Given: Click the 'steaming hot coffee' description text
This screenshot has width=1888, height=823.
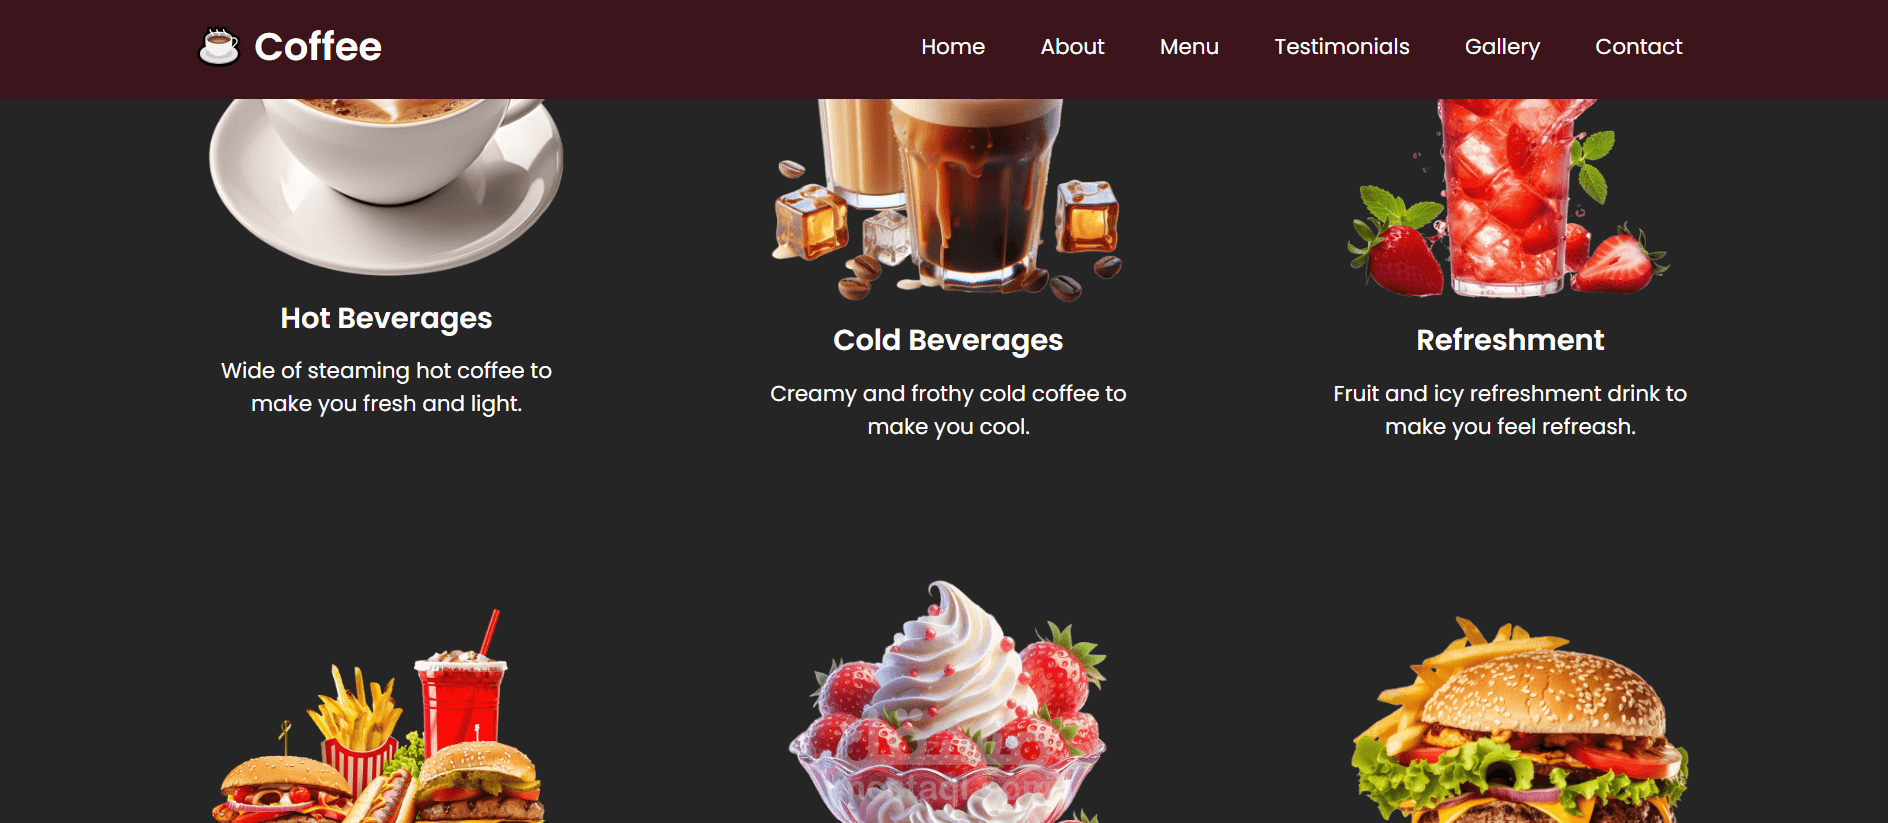Looking at the screenshot, I should tap(386, 387).
